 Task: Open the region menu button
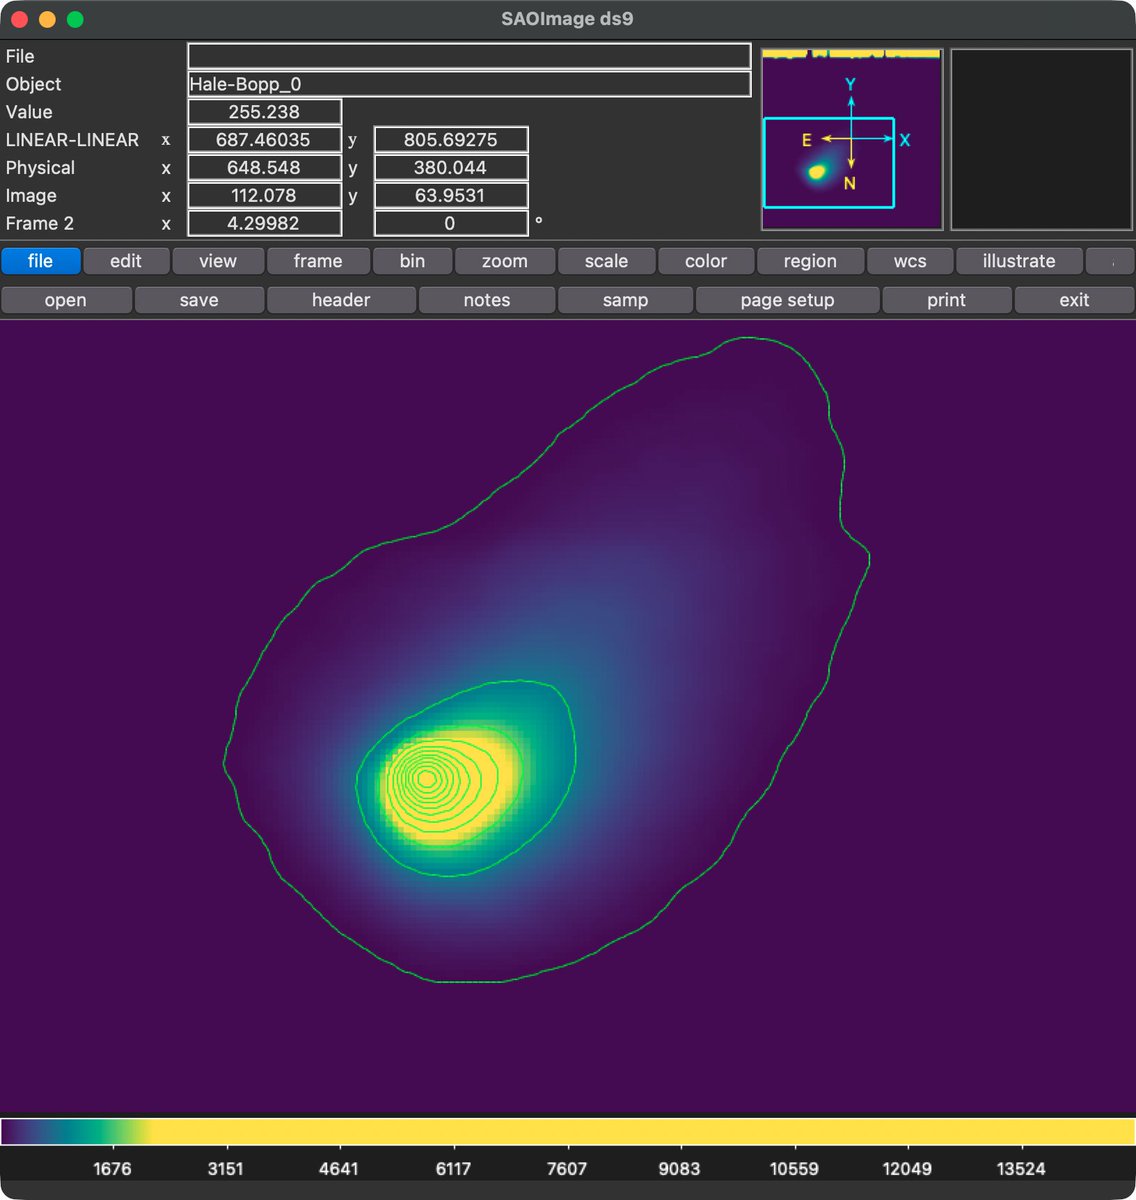tap(810, 261)
